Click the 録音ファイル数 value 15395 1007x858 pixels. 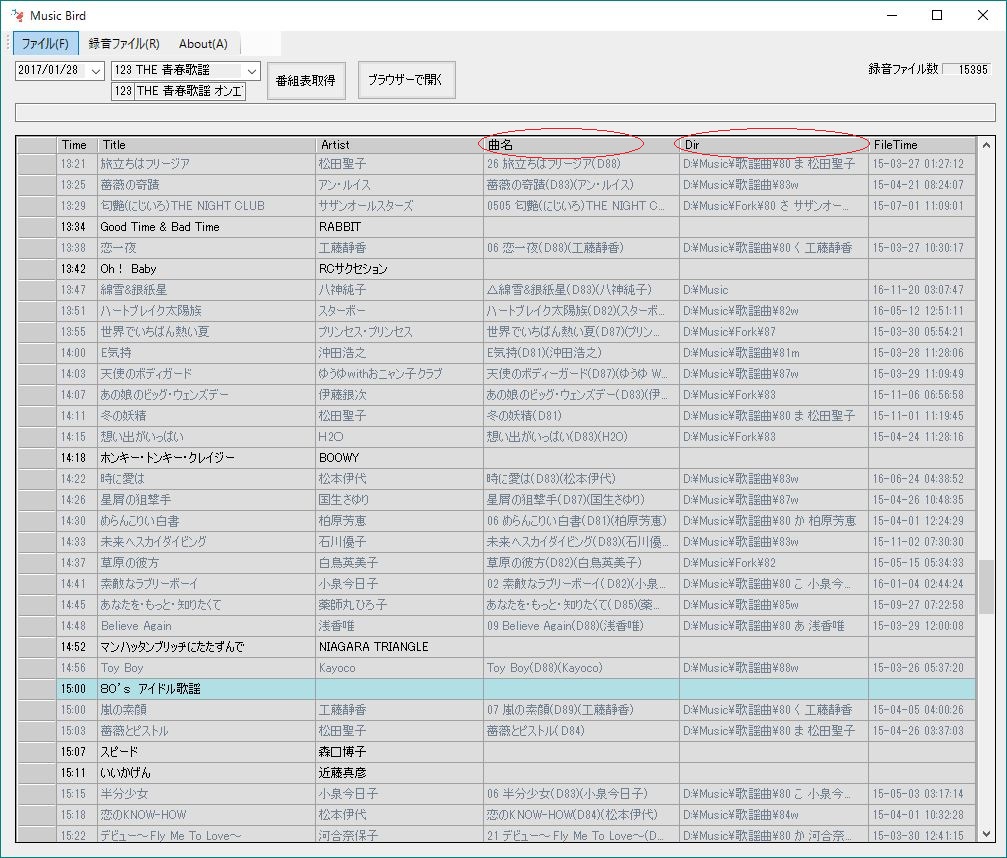(967, 69)
